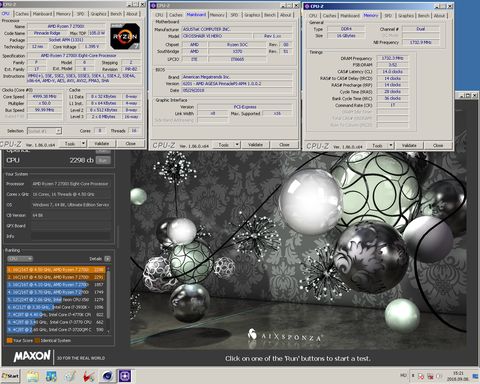Click the HU language indicator in tray

tap(403, 376)
